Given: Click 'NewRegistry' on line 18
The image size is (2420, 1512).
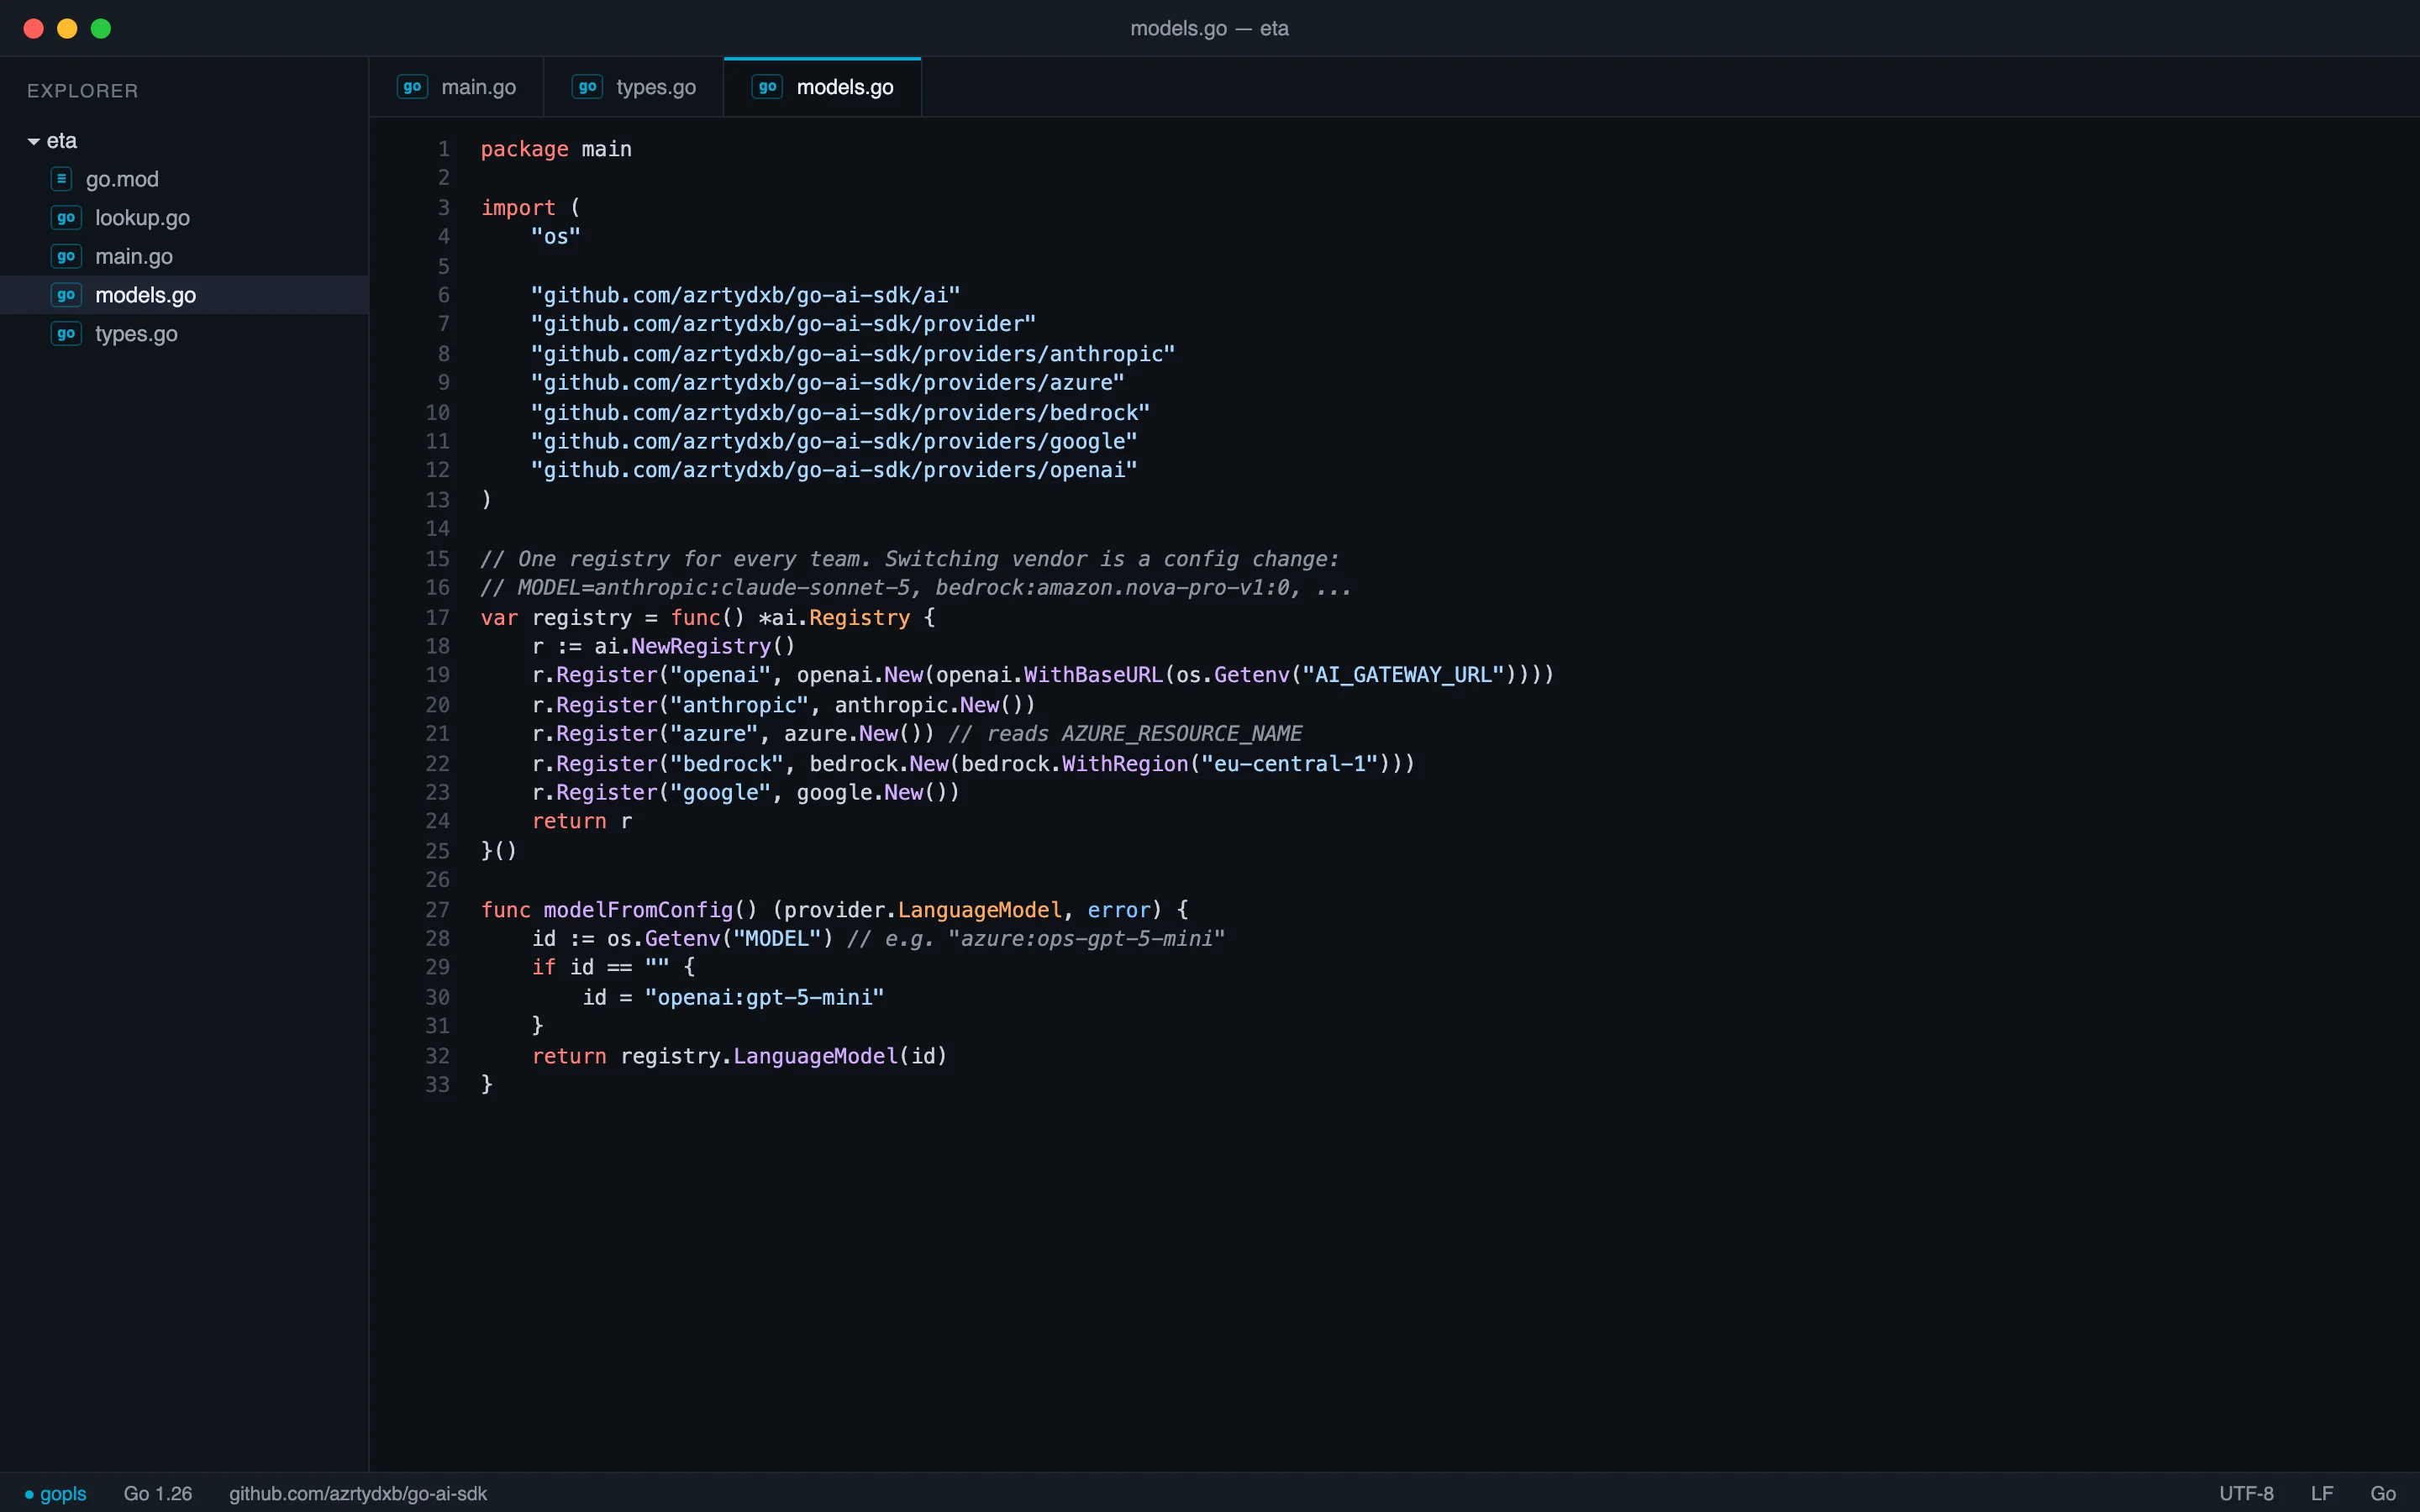Looking at the screenshot, I should [701, 647].
